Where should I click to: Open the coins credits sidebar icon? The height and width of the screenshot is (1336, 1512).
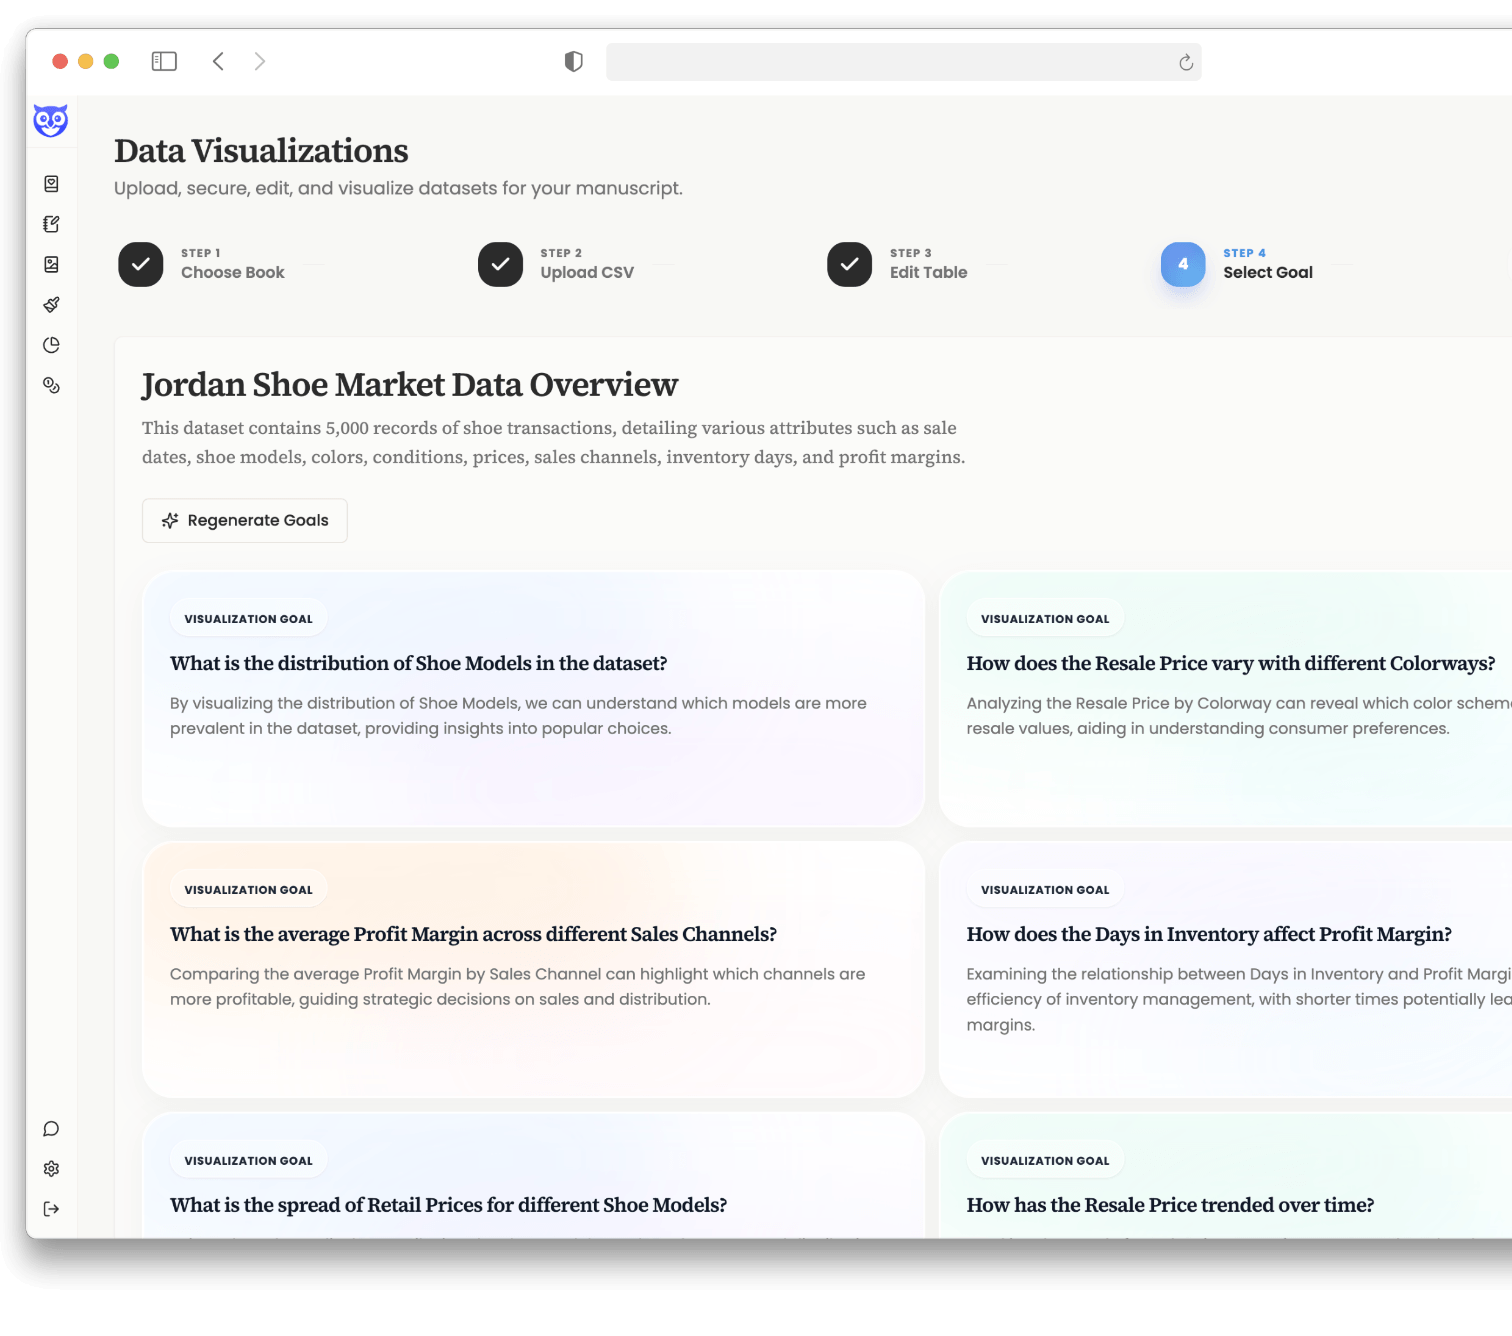(52, 385)
